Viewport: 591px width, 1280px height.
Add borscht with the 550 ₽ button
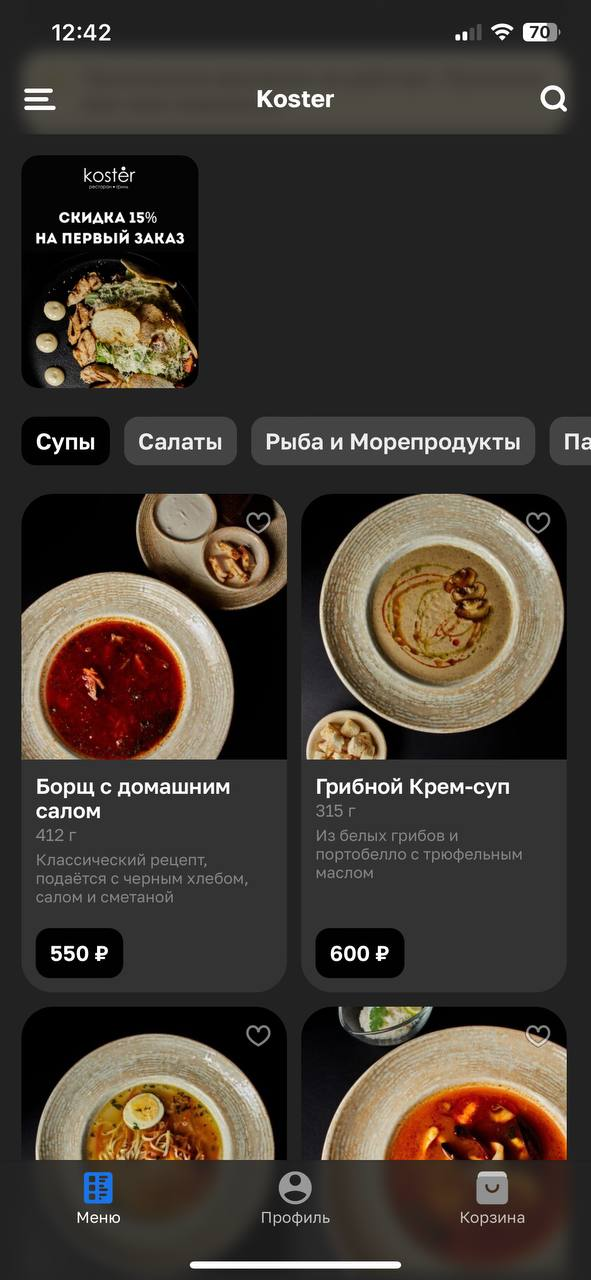pos(79,953)
